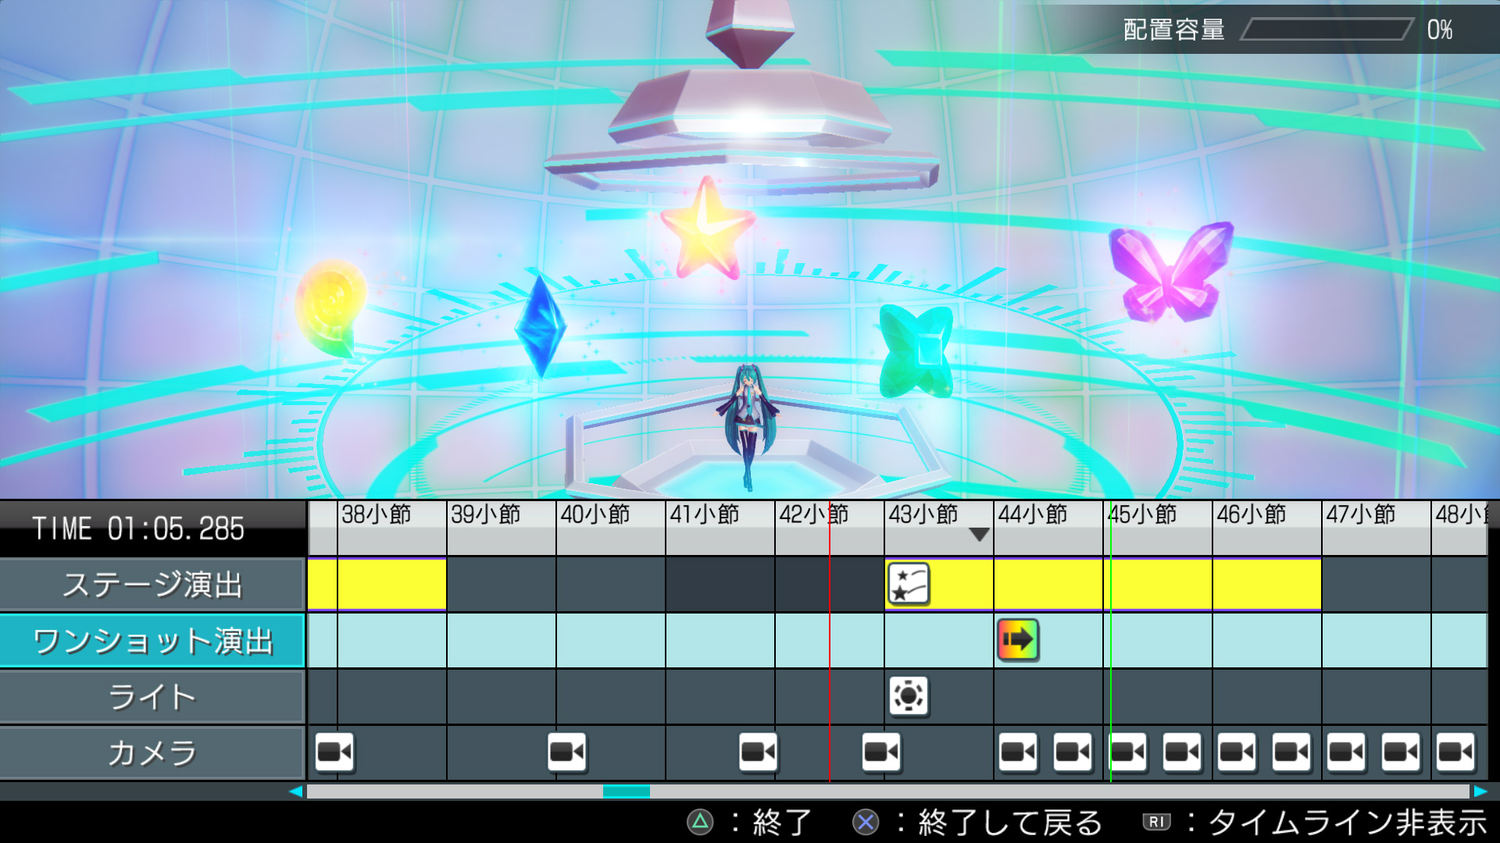Select the camera event under measure 41
The height and width of the screenshot is (843, 1500).
click(758, 752)
